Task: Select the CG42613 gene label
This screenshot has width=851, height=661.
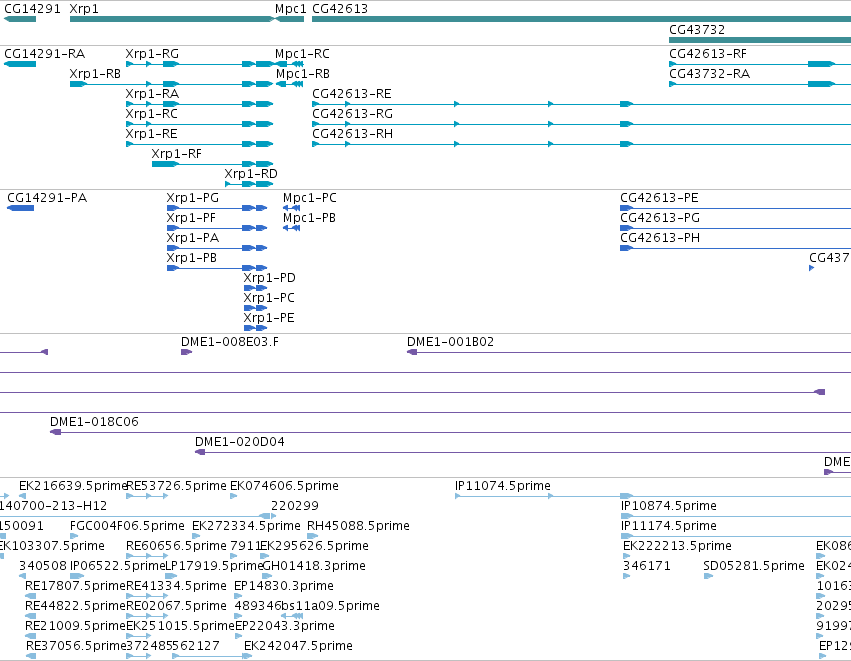Action: click(x=340, y=9)
